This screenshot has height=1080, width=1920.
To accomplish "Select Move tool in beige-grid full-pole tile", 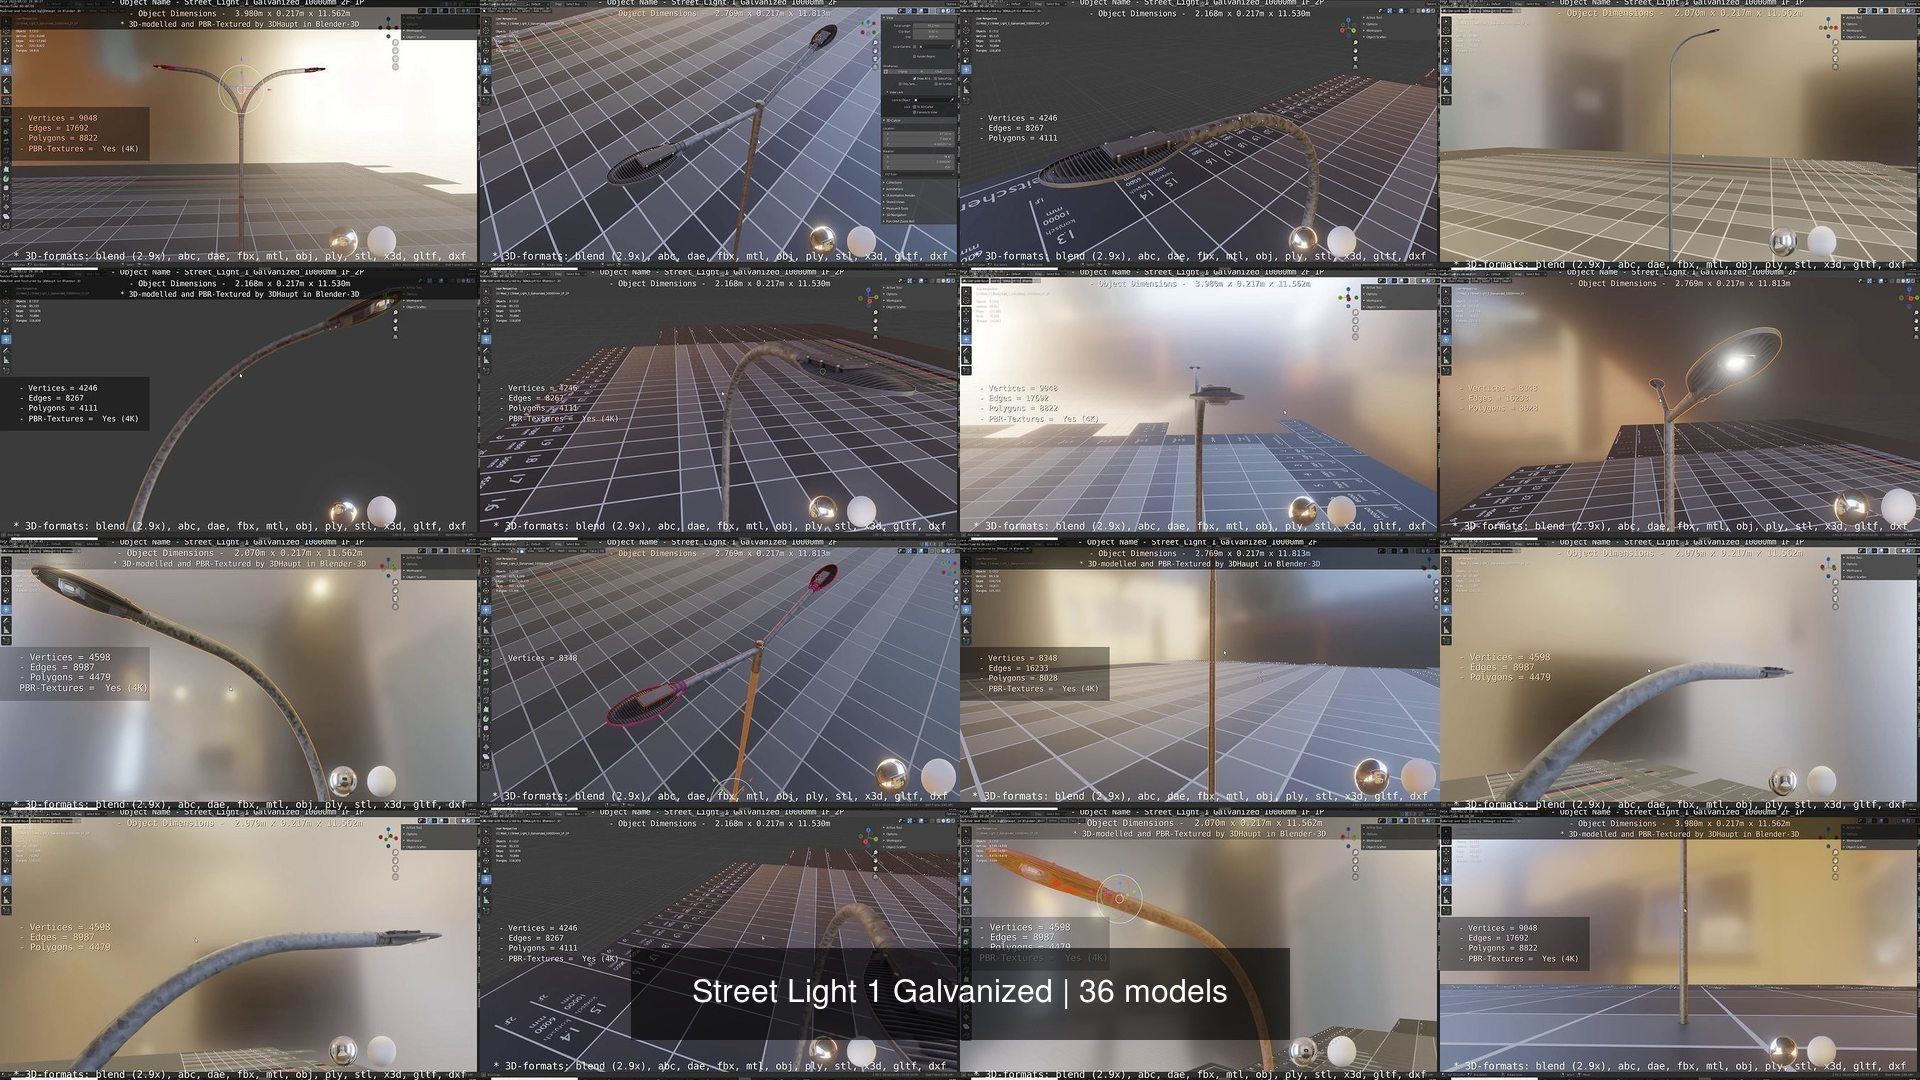I will tap(1446, 41).
